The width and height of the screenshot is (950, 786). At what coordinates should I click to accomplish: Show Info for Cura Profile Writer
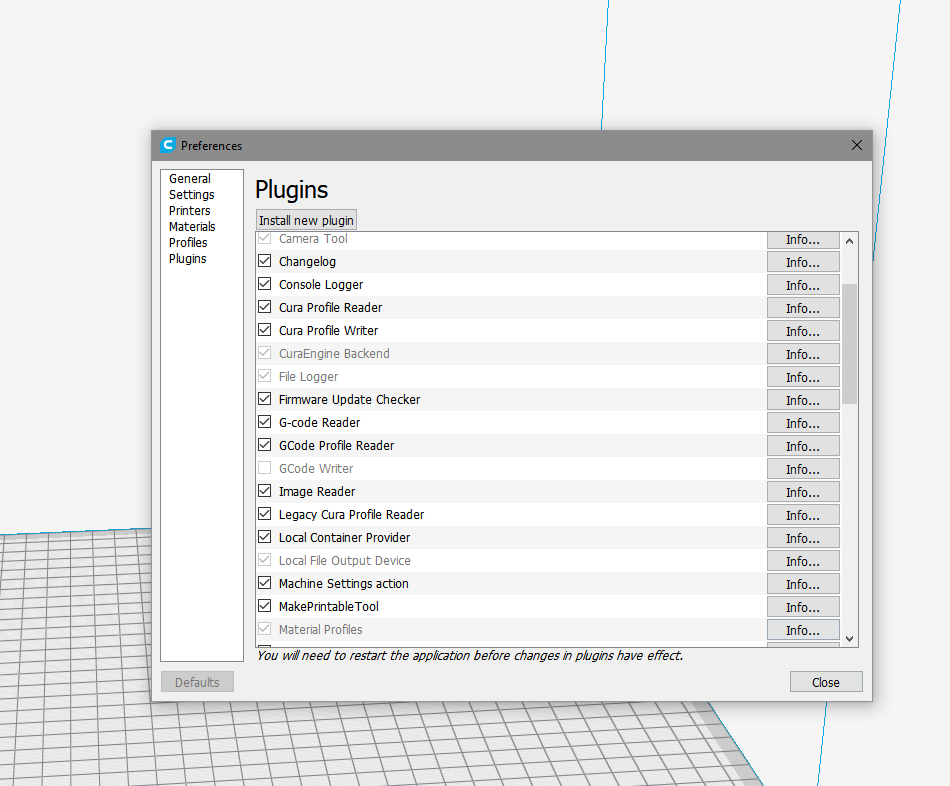tap(803, 331)
